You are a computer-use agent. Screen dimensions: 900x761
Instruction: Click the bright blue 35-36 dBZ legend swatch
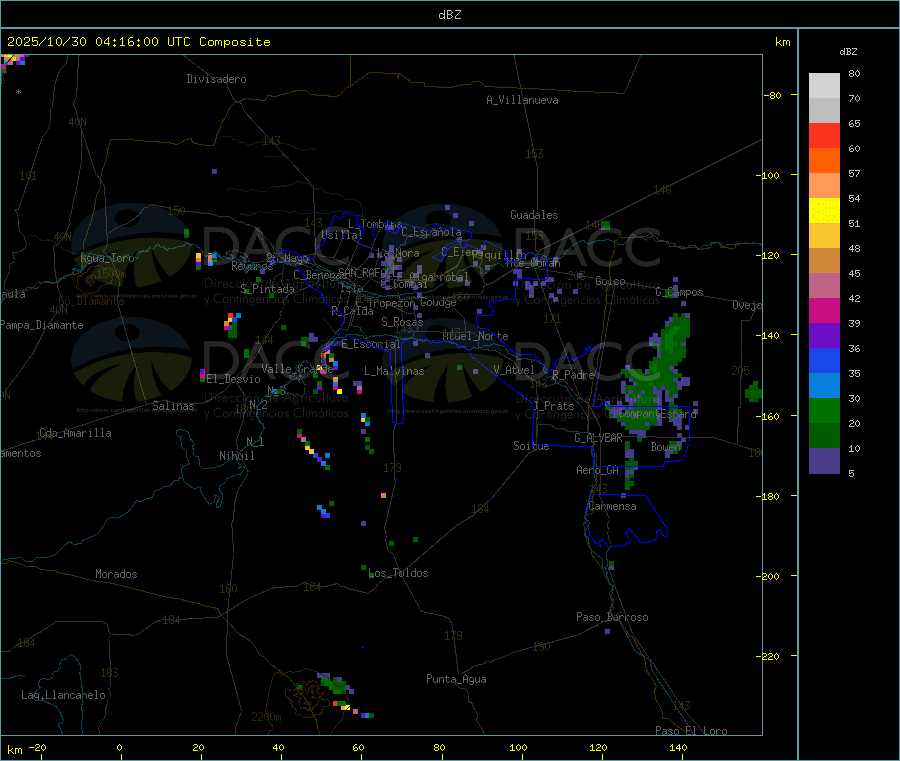point(824,360)
